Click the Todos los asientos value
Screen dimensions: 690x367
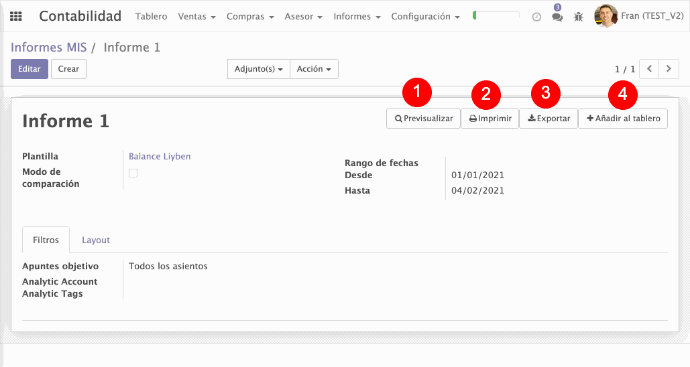(168, 266)
